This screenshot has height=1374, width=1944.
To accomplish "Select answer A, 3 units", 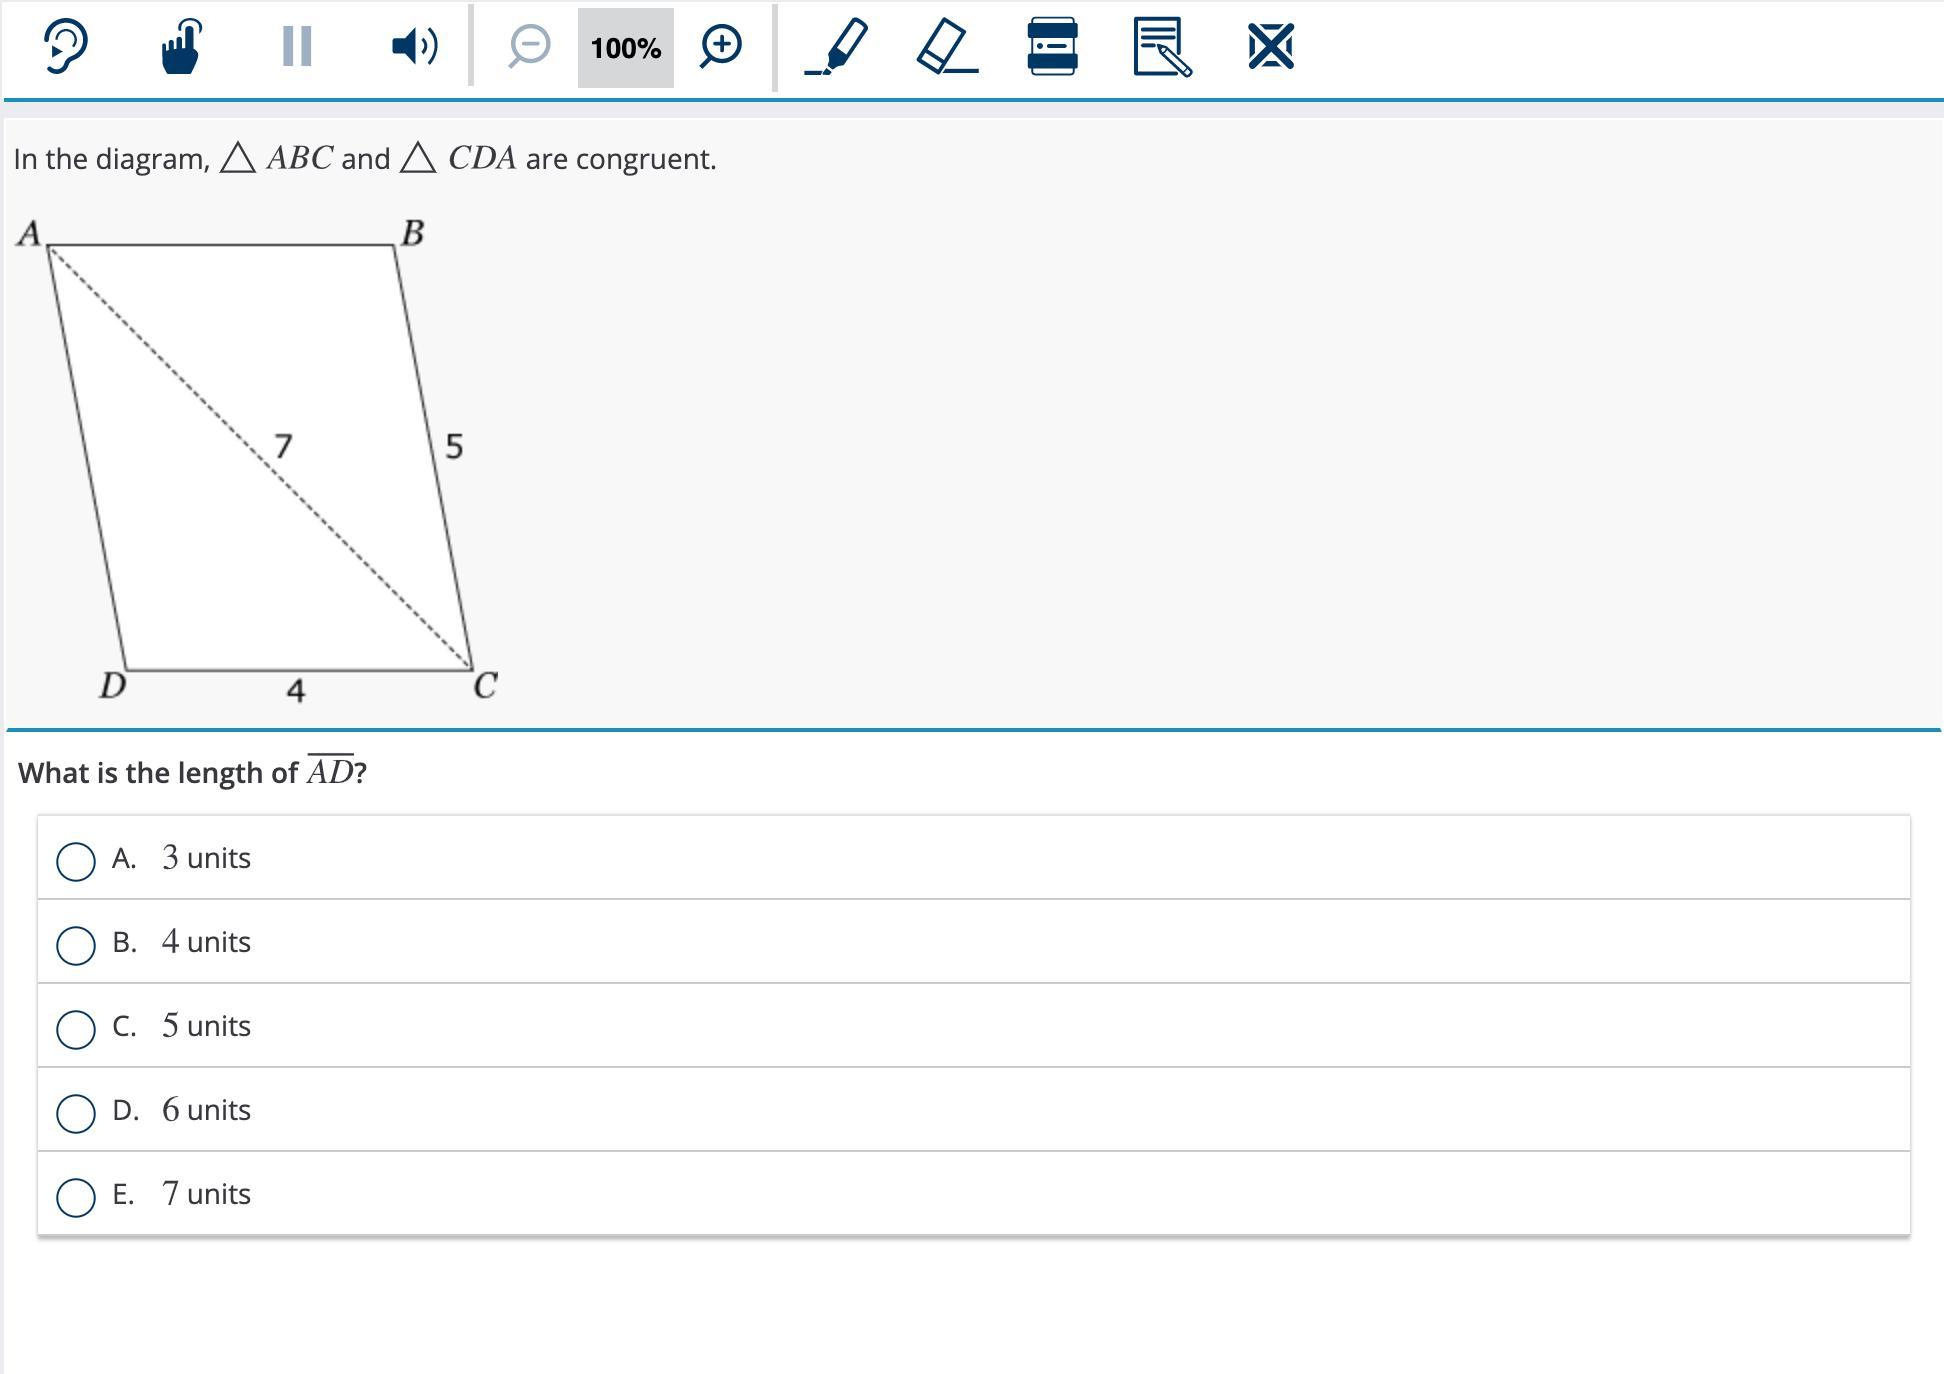I will (x=76, y=860).
